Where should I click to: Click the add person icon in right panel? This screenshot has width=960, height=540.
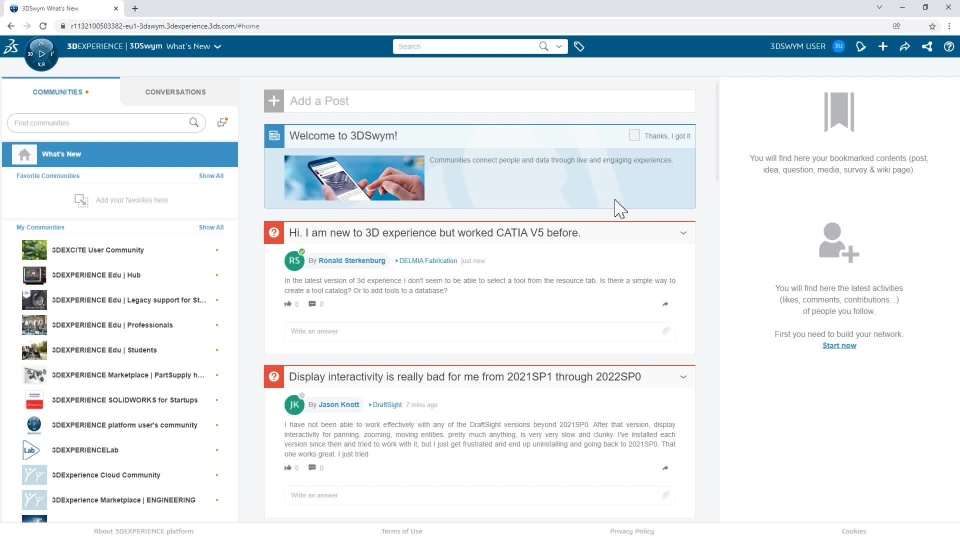pos(839,243)
